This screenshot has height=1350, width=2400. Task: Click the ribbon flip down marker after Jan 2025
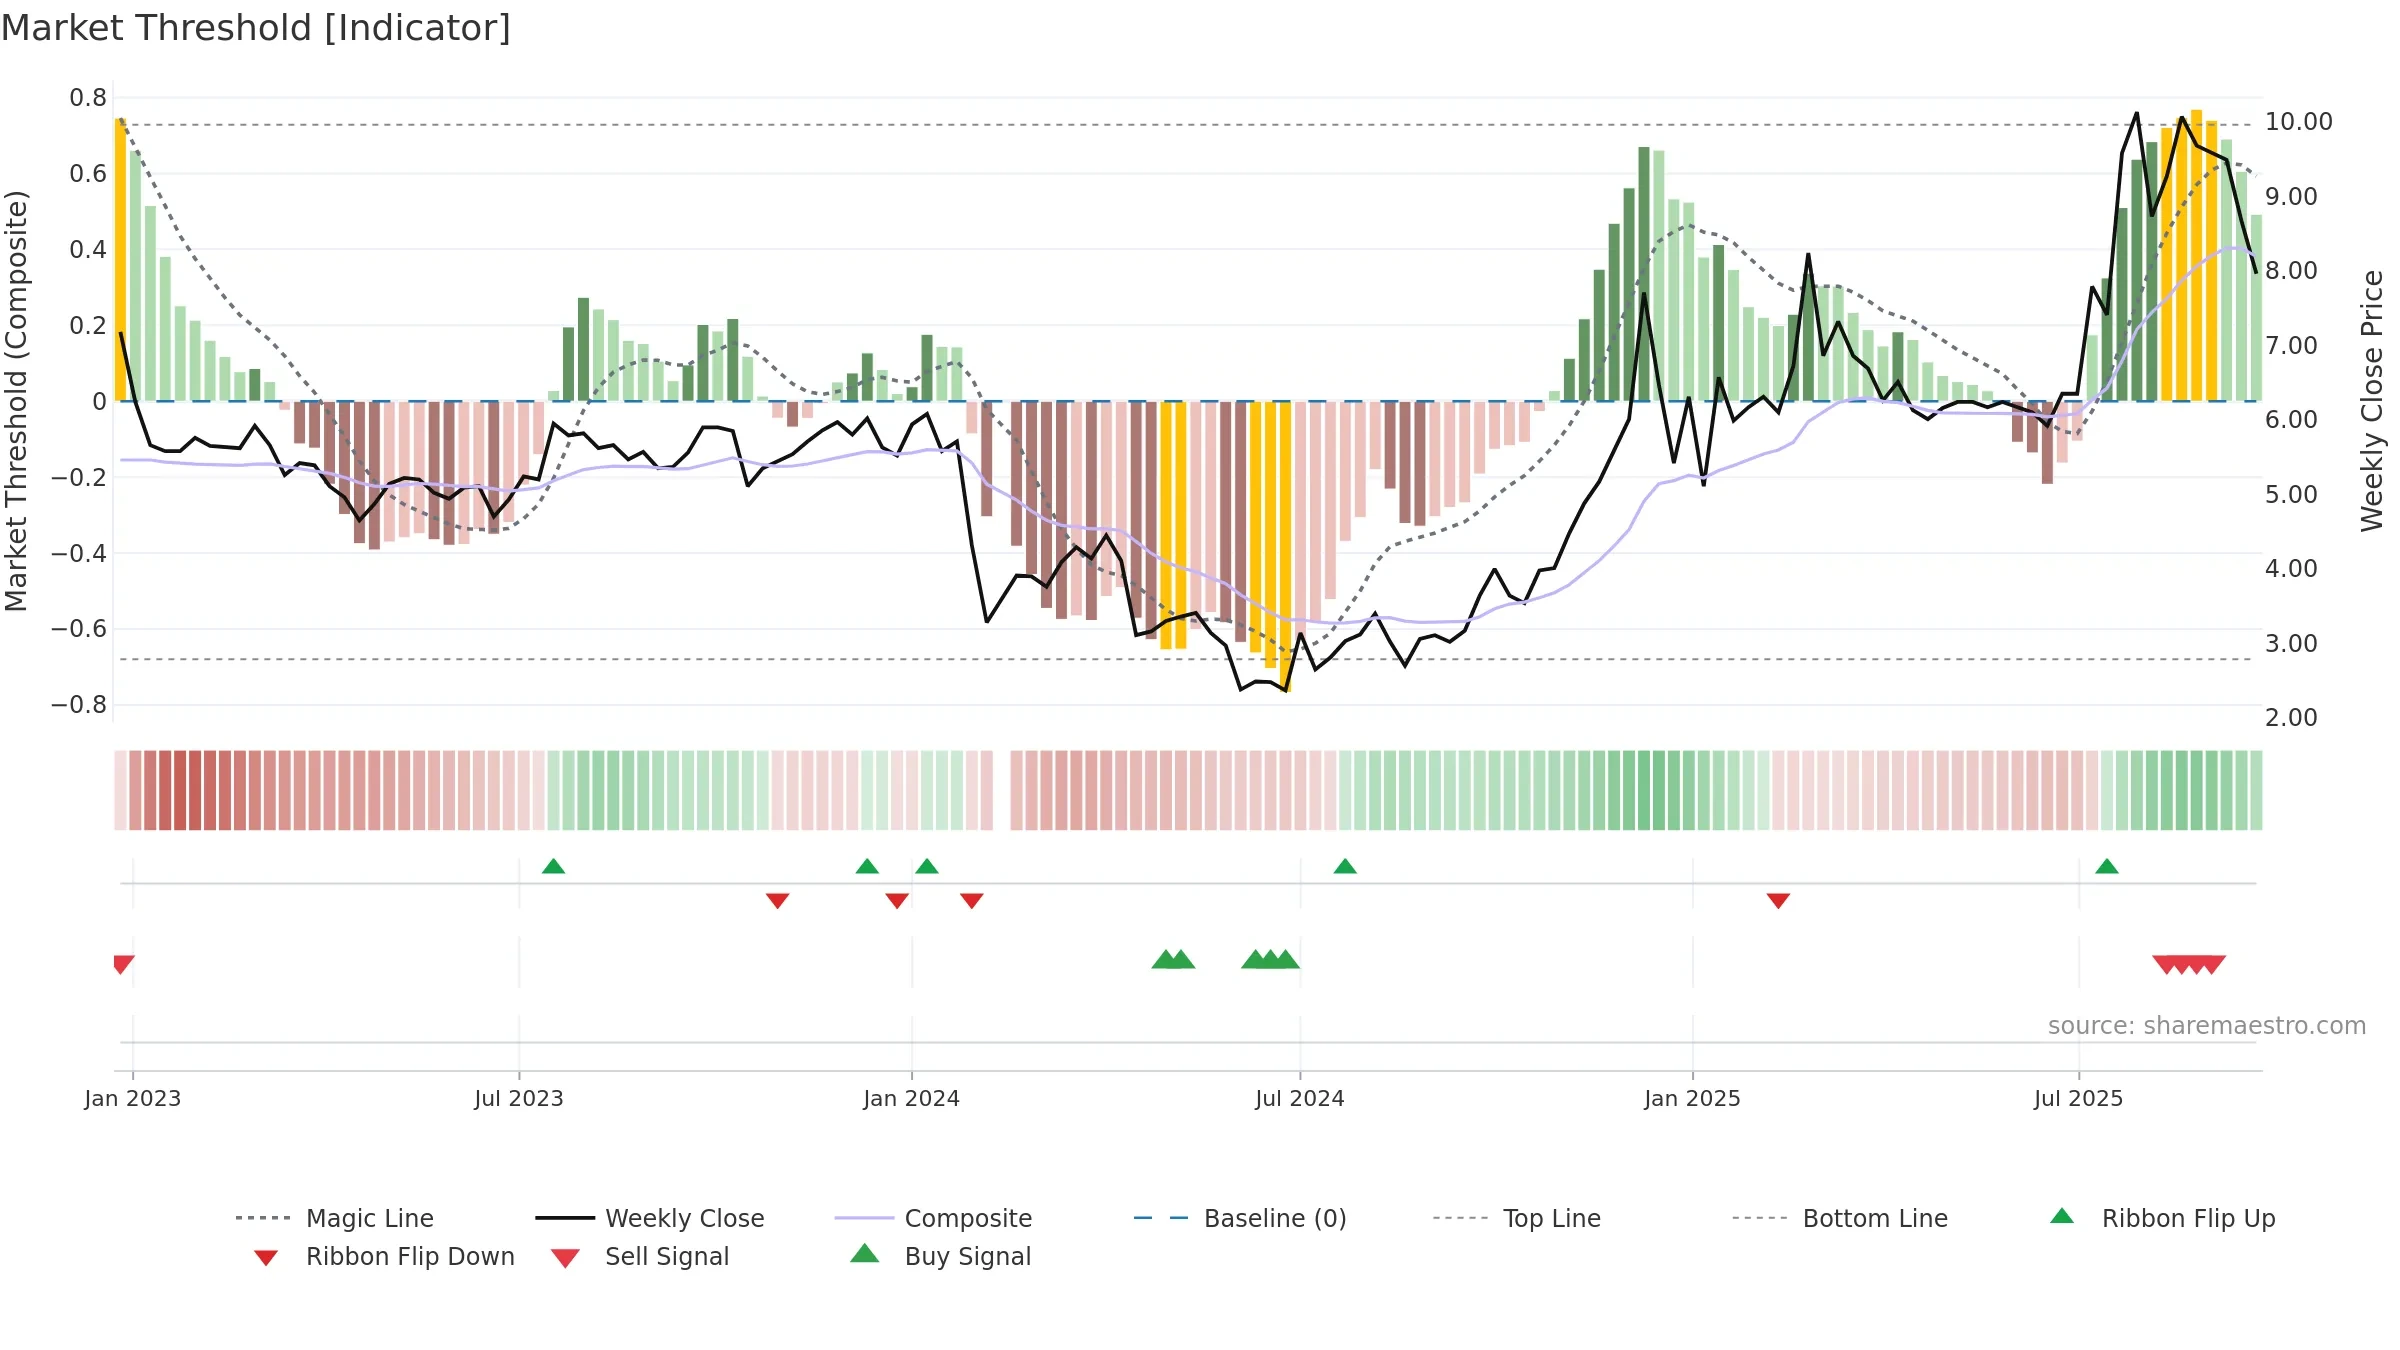[1778, 901]
